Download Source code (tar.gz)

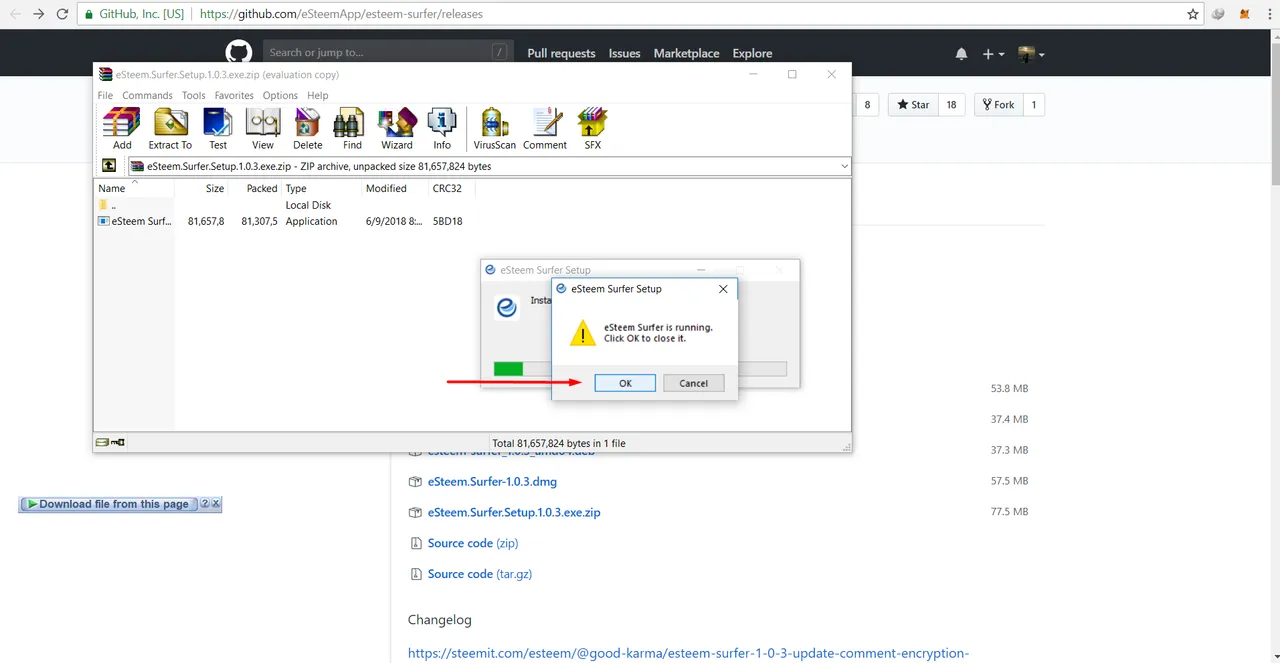[x=480, y=574]
